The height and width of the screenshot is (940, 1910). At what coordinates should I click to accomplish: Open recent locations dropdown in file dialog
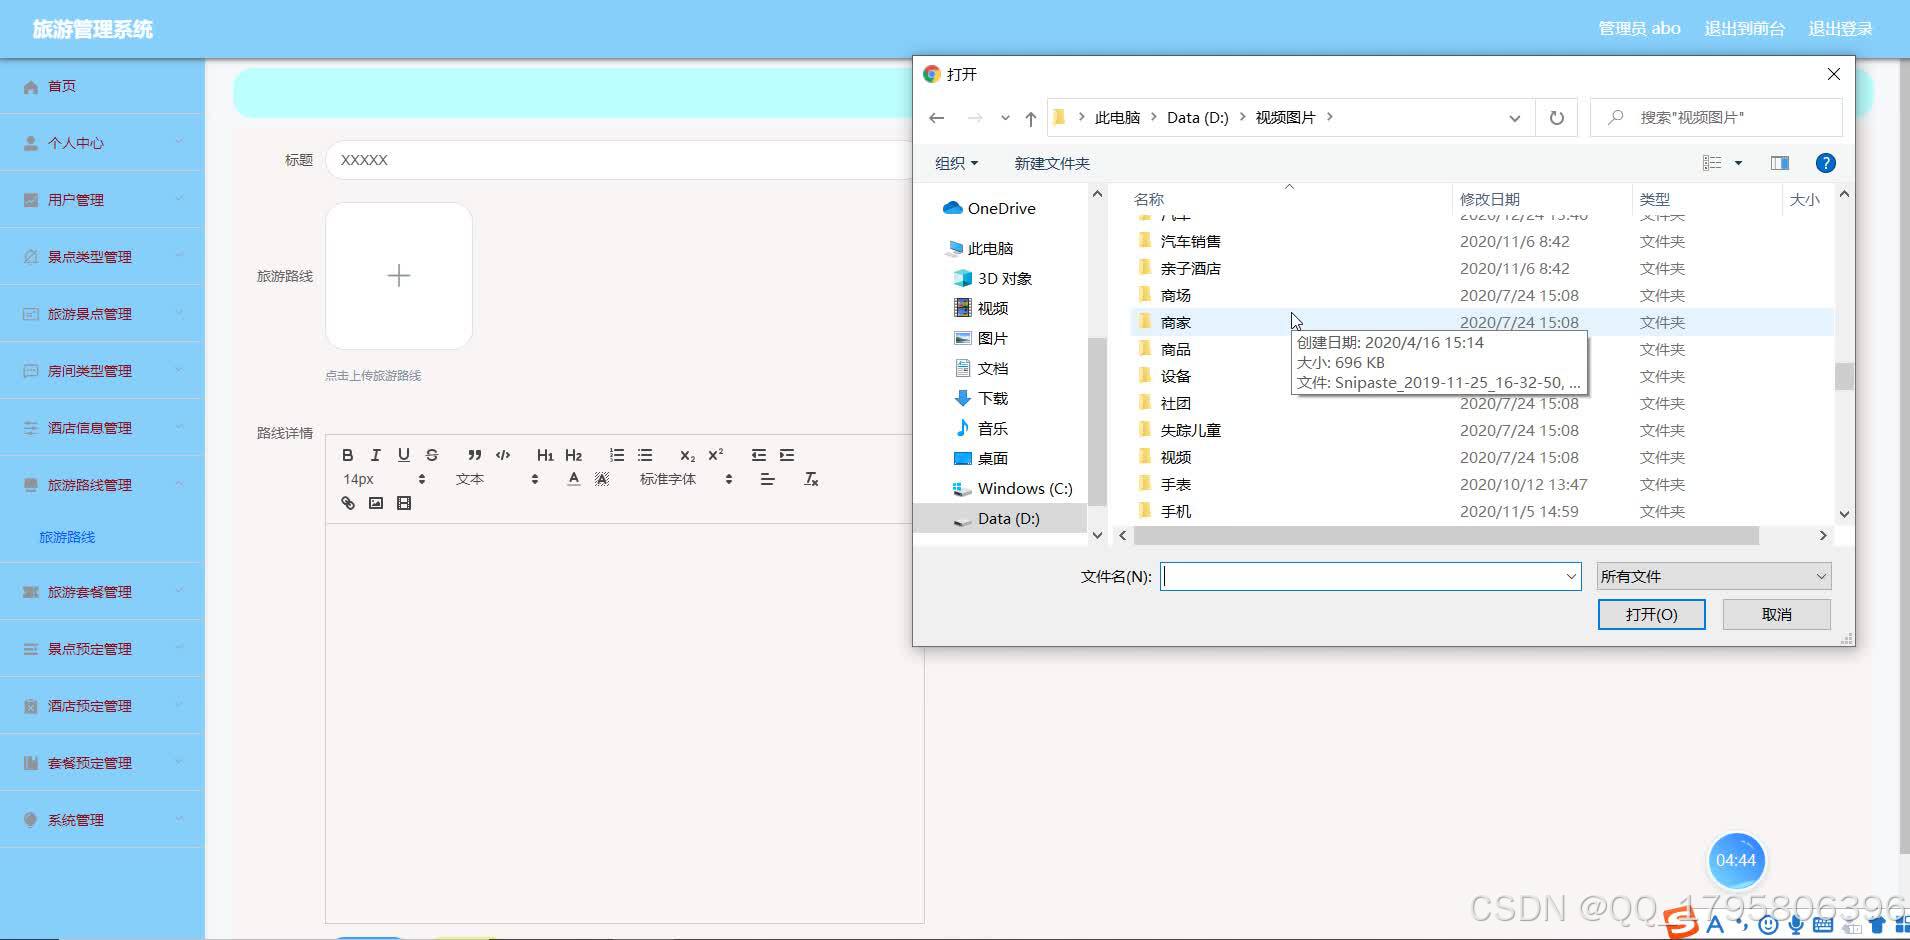coord(1005,118)
